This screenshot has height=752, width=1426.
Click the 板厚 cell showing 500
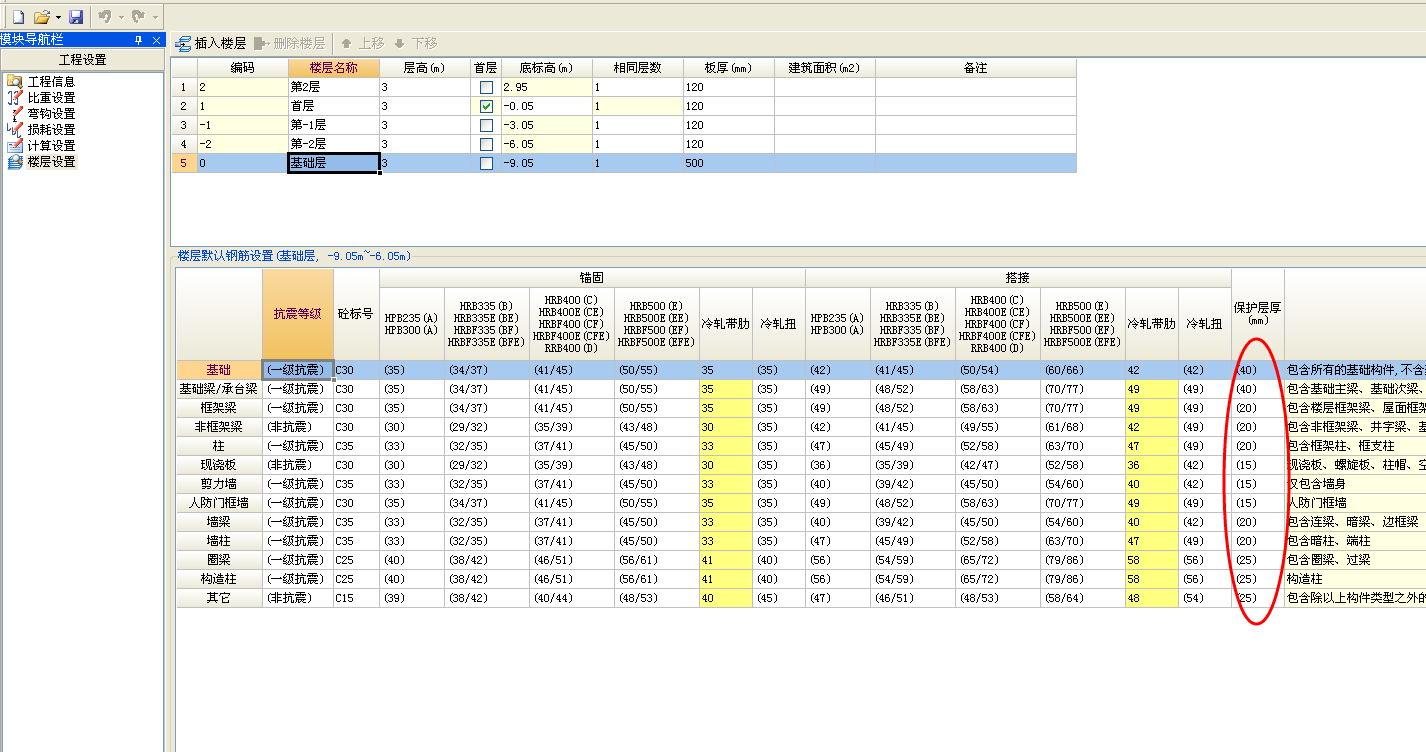(x=729, y=163)
